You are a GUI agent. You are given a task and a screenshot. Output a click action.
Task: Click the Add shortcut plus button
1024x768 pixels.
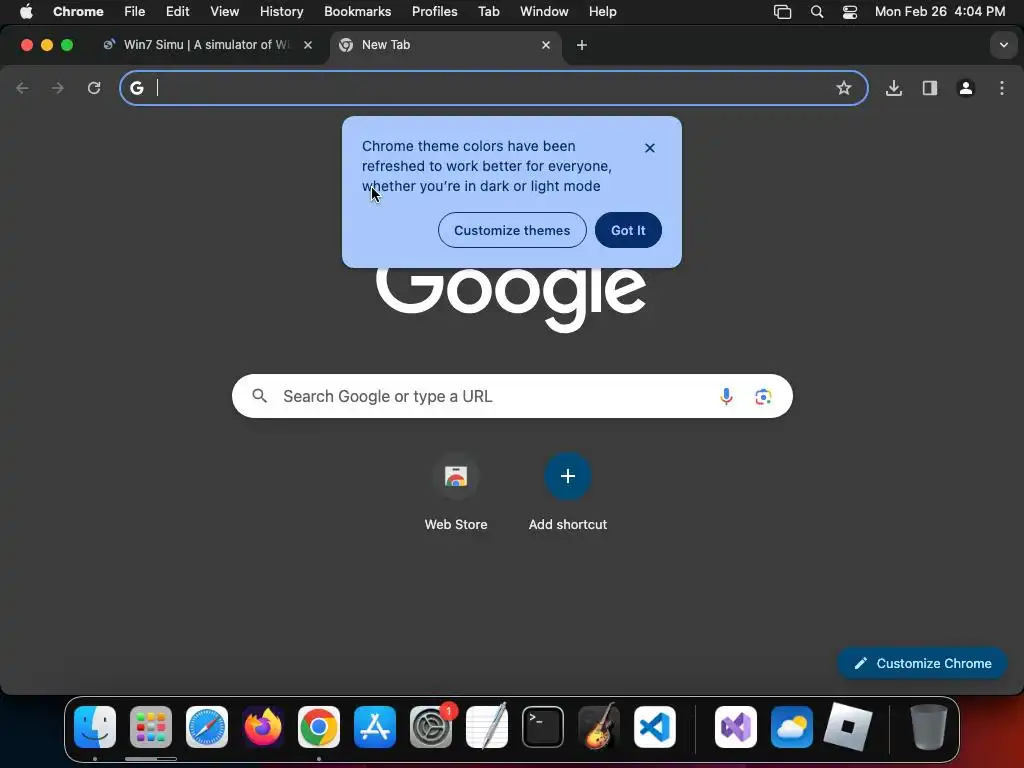pos(568,476)
